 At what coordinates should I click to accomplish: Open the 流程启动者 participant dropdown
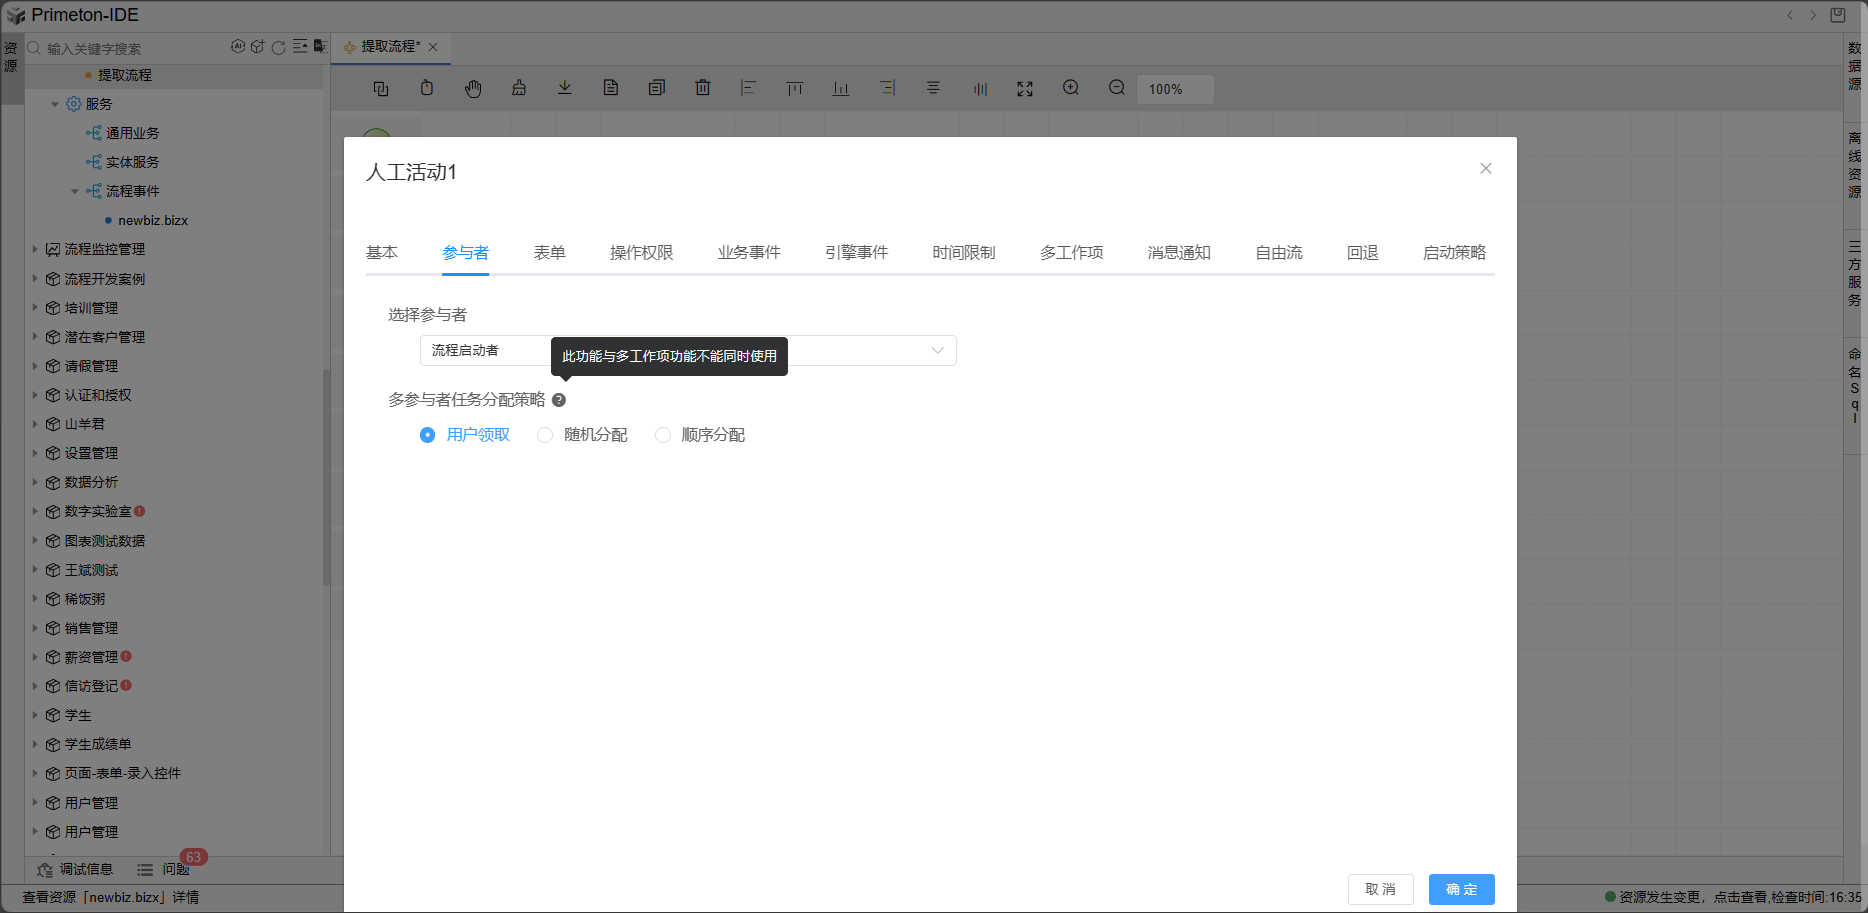pyautogui.click(x=937, y=350)
